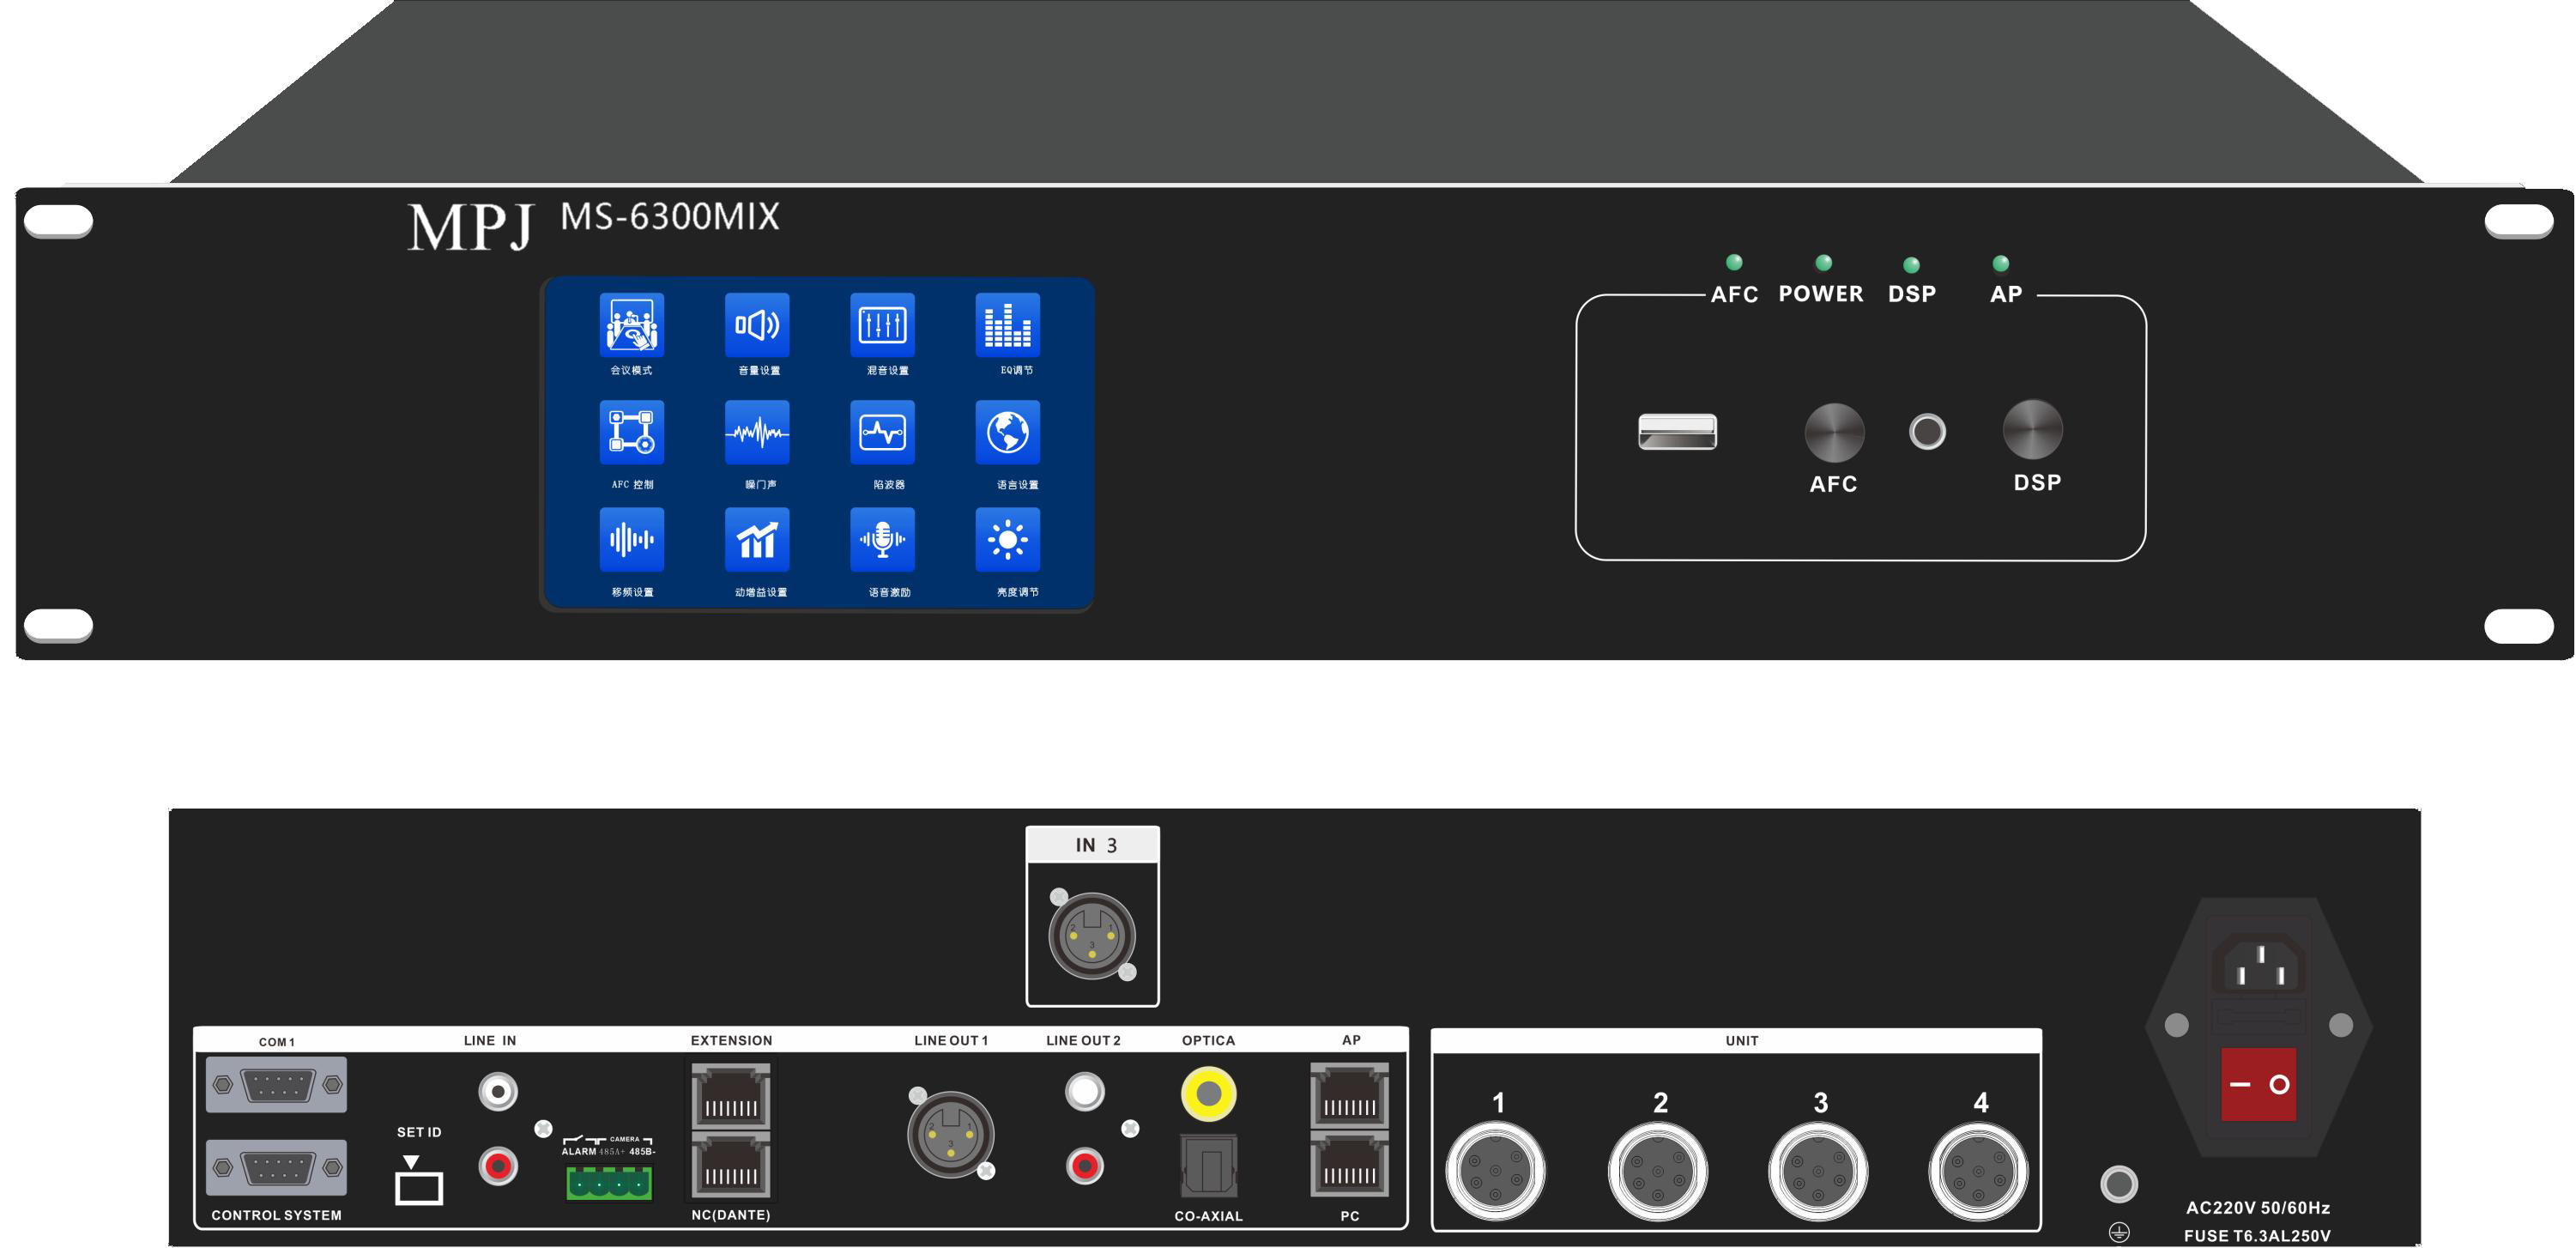Click the POWER green indicator LED
2576x1248 pixels.
1824,262
